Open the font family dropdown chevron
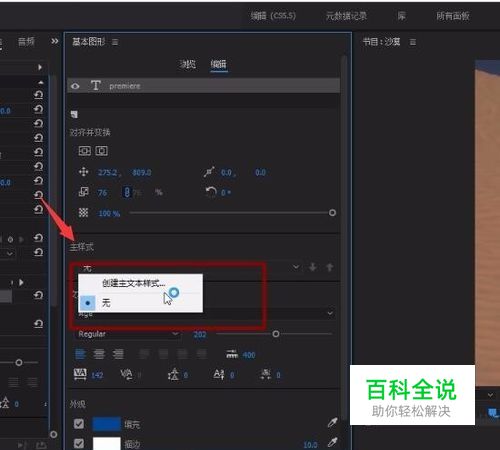 (330, 313)
